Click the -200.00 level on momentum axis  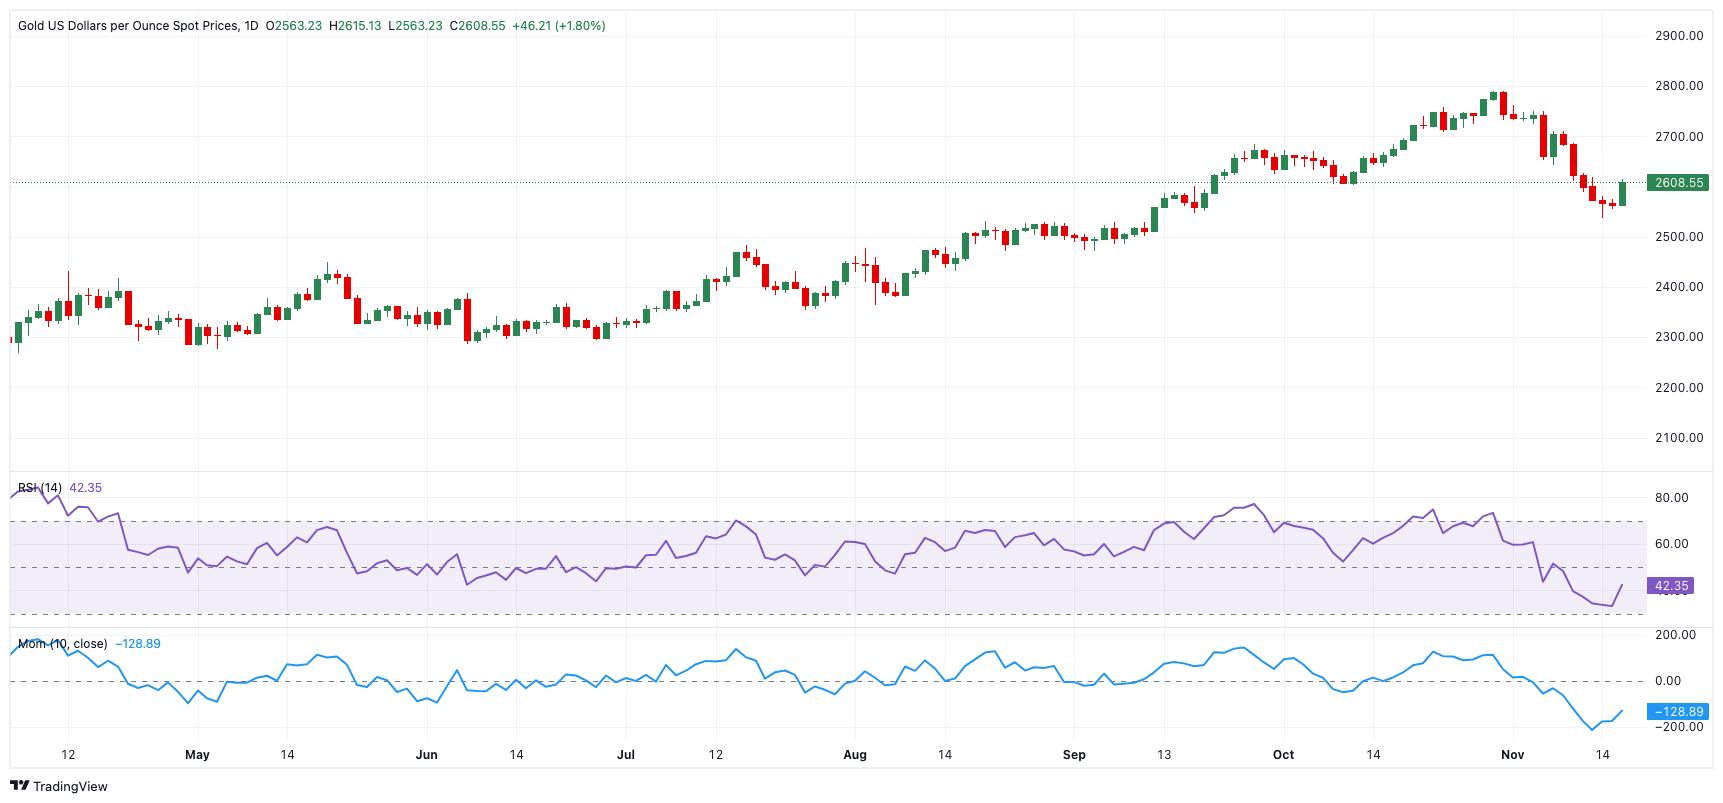pos(1678,727)
